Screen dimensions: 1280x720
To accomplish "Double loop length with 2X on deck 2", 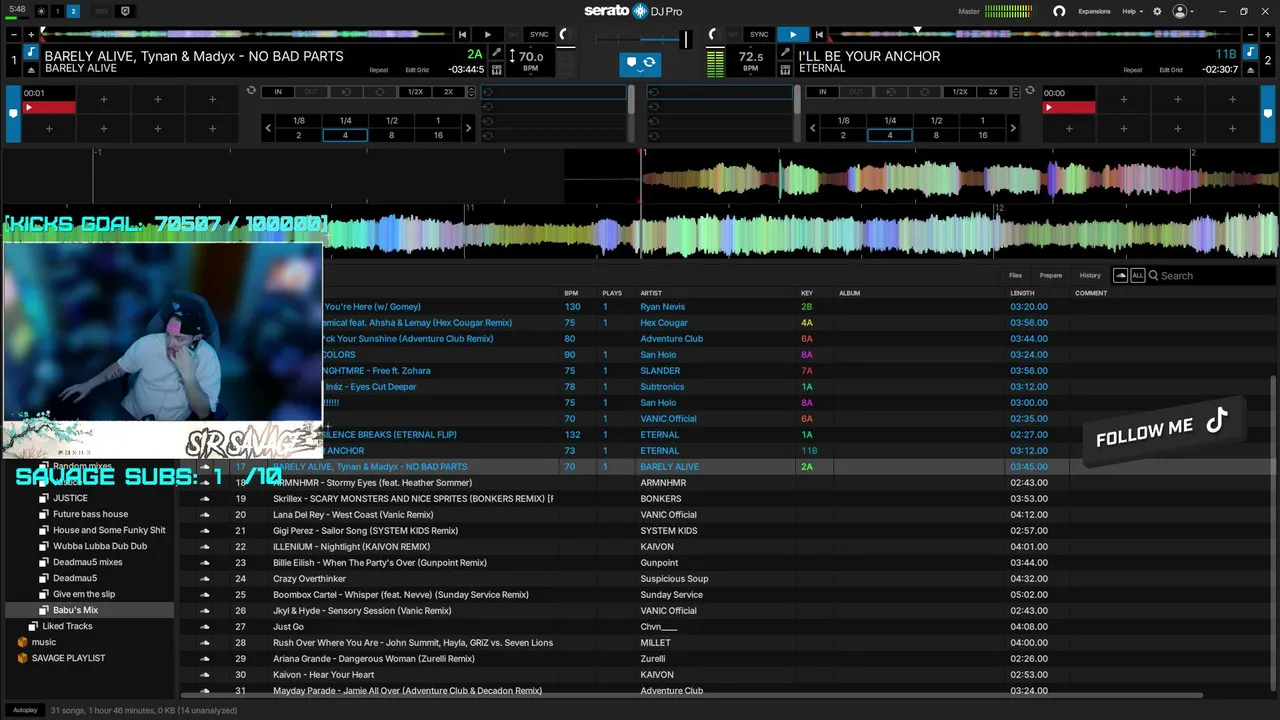I will pyautogui.click(x=993, y=92).
